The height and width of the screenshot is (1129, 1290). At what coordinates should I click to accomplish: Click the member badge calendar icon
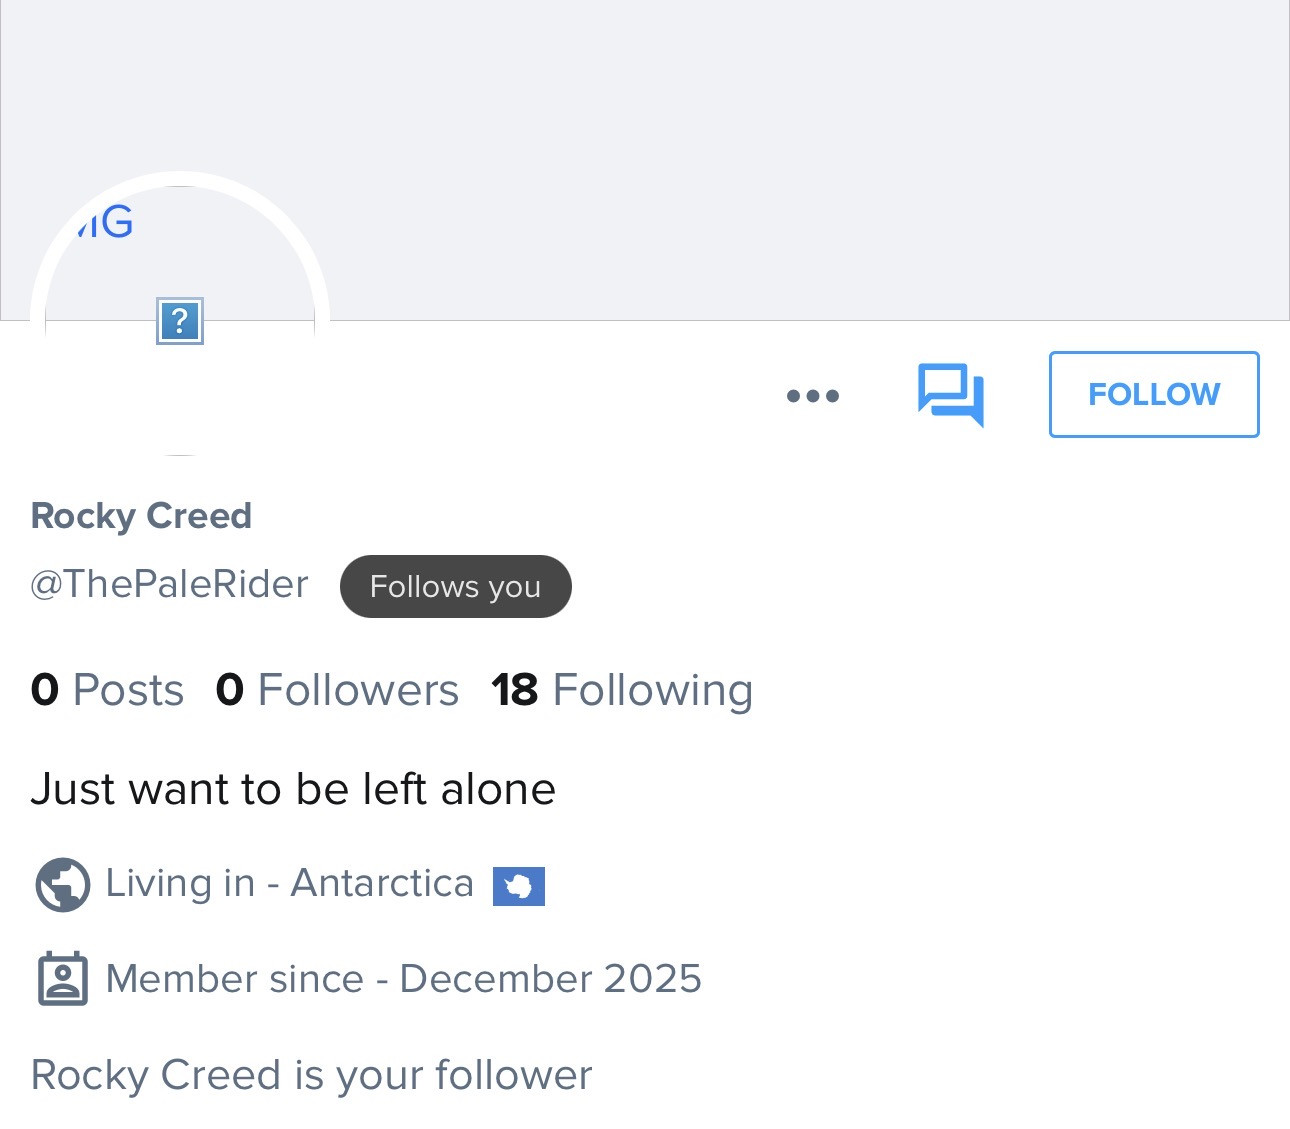click(62, 979)
